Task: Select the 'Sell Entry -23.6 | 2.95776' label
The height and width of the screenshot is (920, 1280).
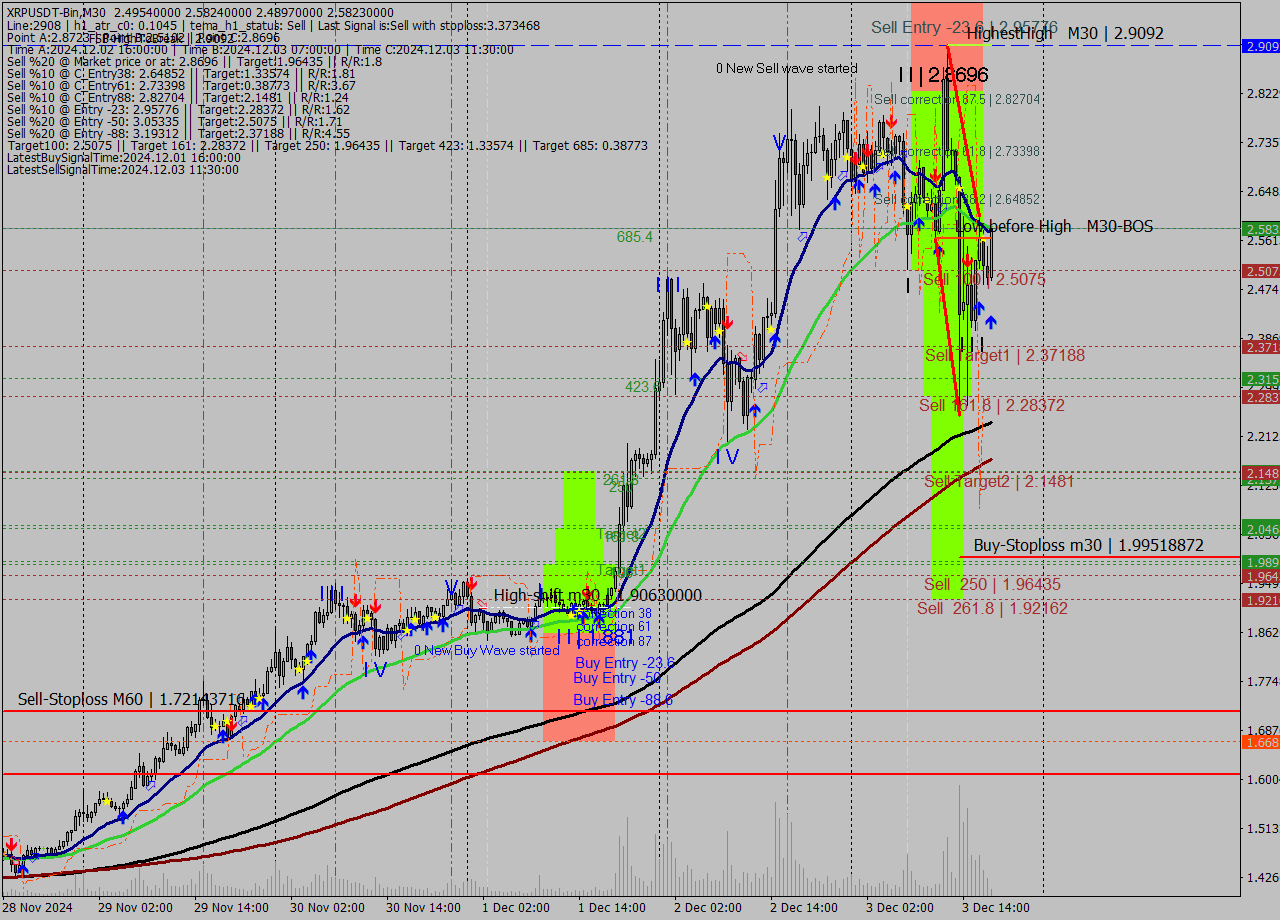Action: point(964,27)
